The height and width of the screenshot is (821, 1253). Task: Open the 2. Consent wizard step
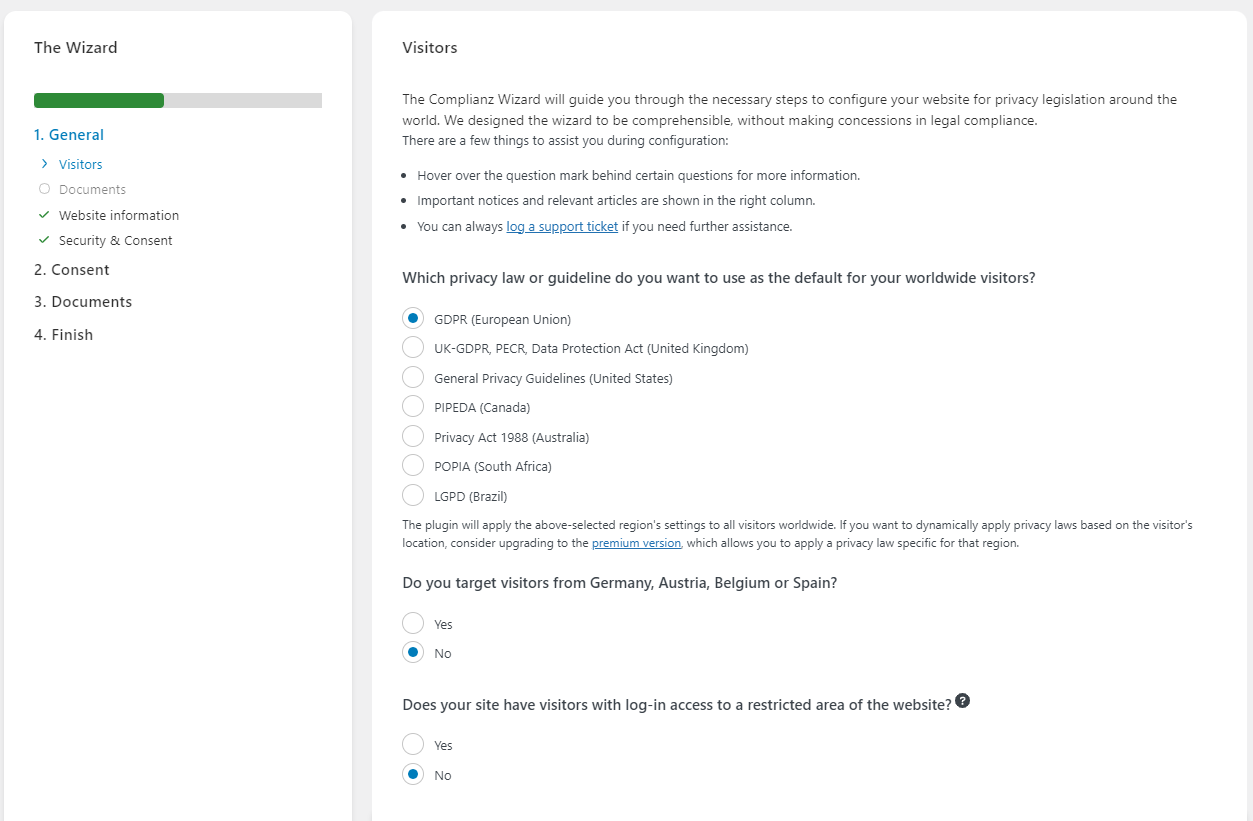[71, 270]
